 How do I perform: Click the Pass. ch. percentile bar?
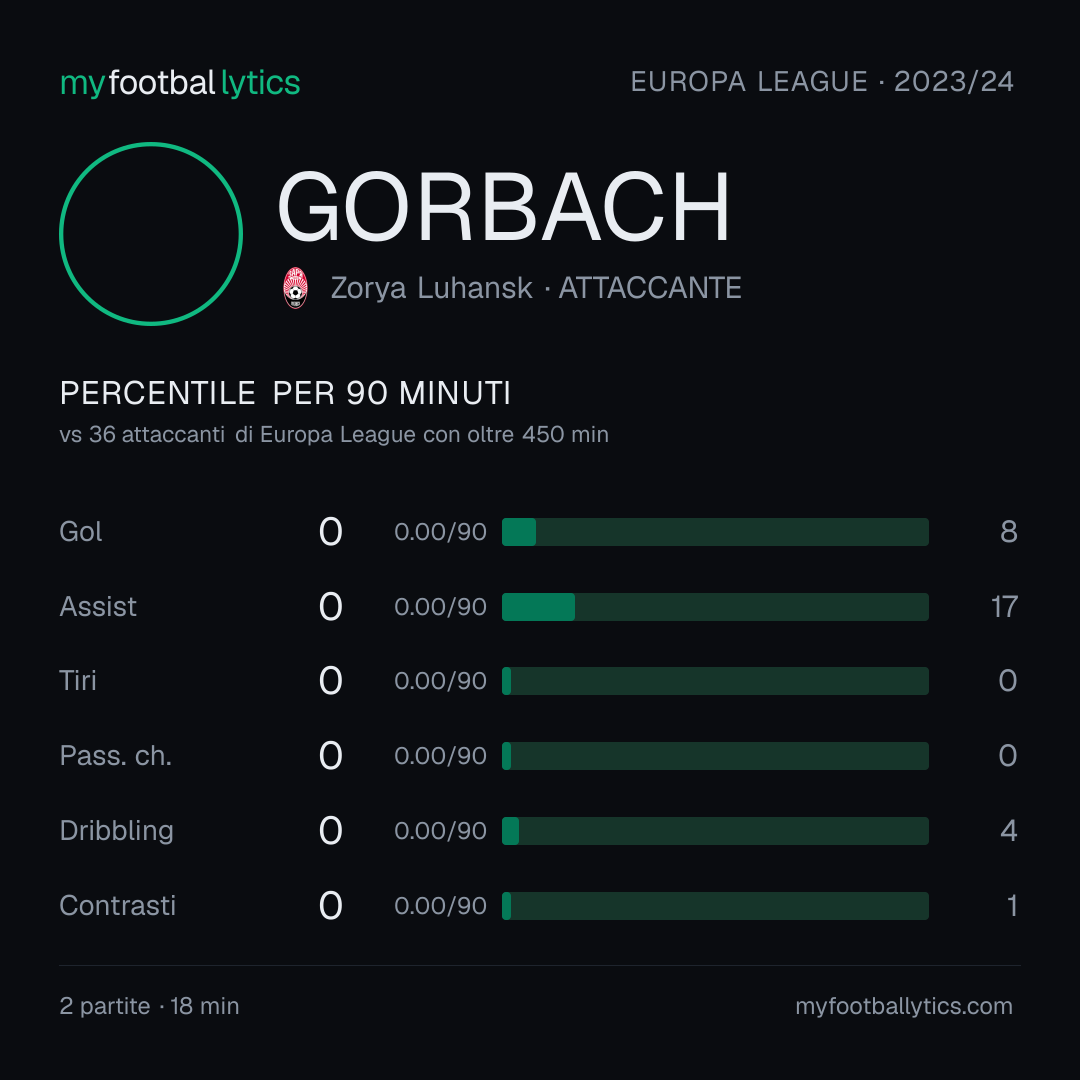tap(715, 756)
